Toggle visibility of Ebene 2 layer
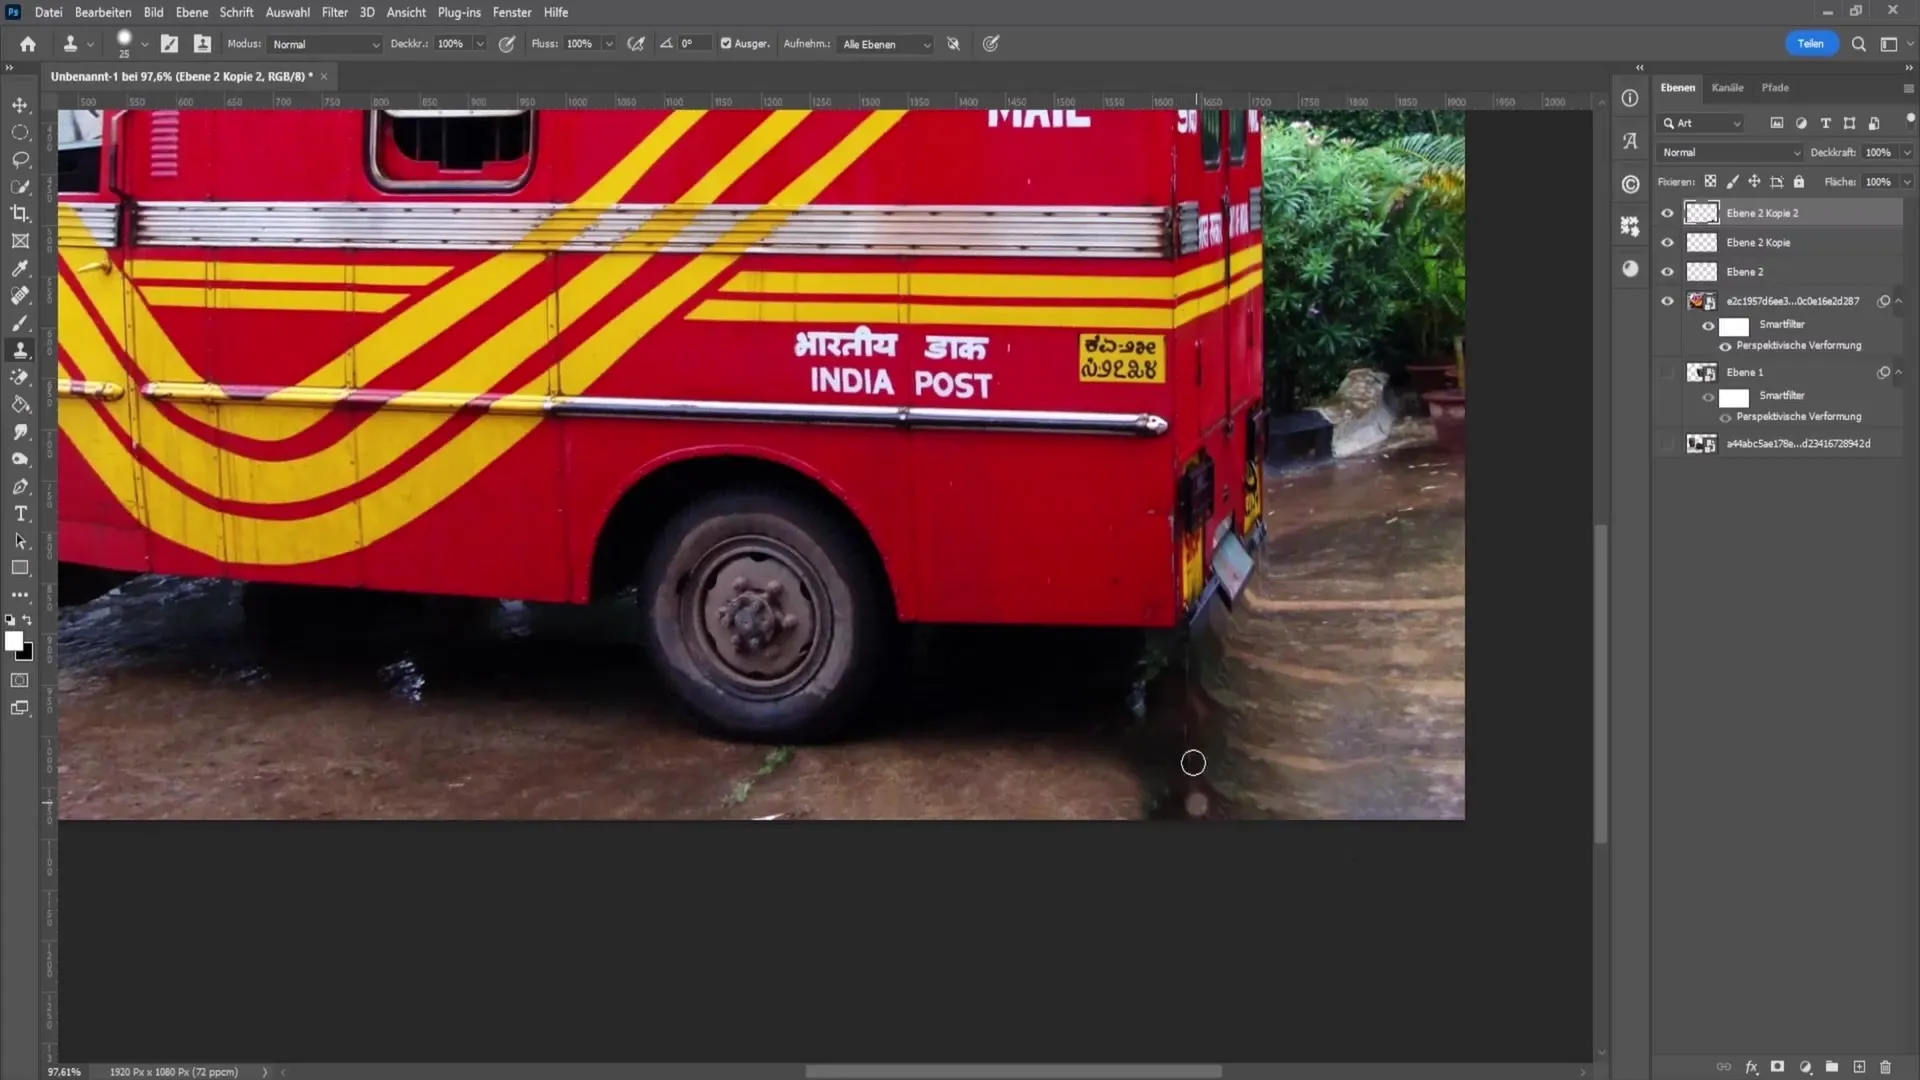 [x=1667, y=272]
